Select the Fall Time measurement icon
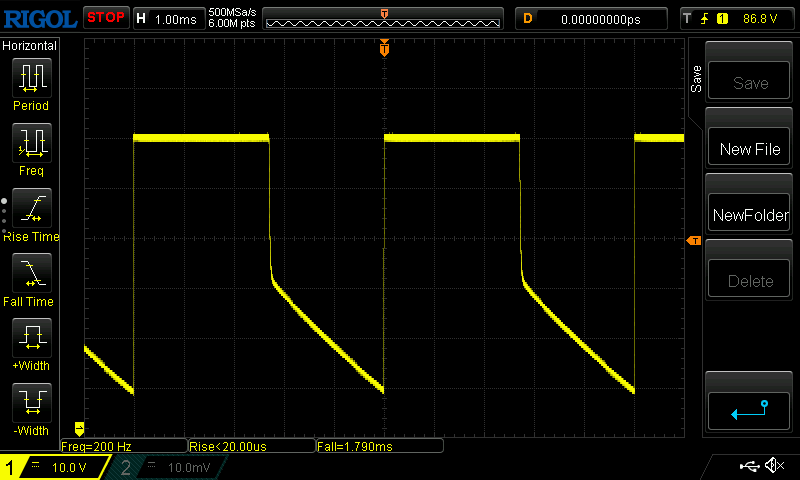Image resolution: width=800 pixels, height=480 pixels. pyautogui.click(x=32, y=273)
